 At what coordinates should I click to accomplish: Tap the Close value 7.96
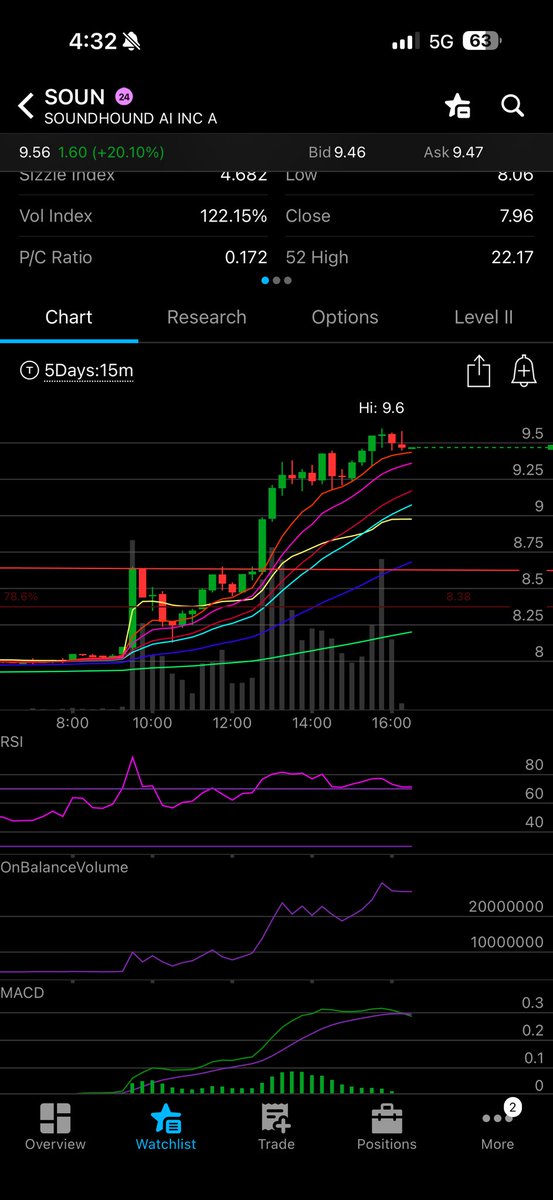[x=516, y=216]
